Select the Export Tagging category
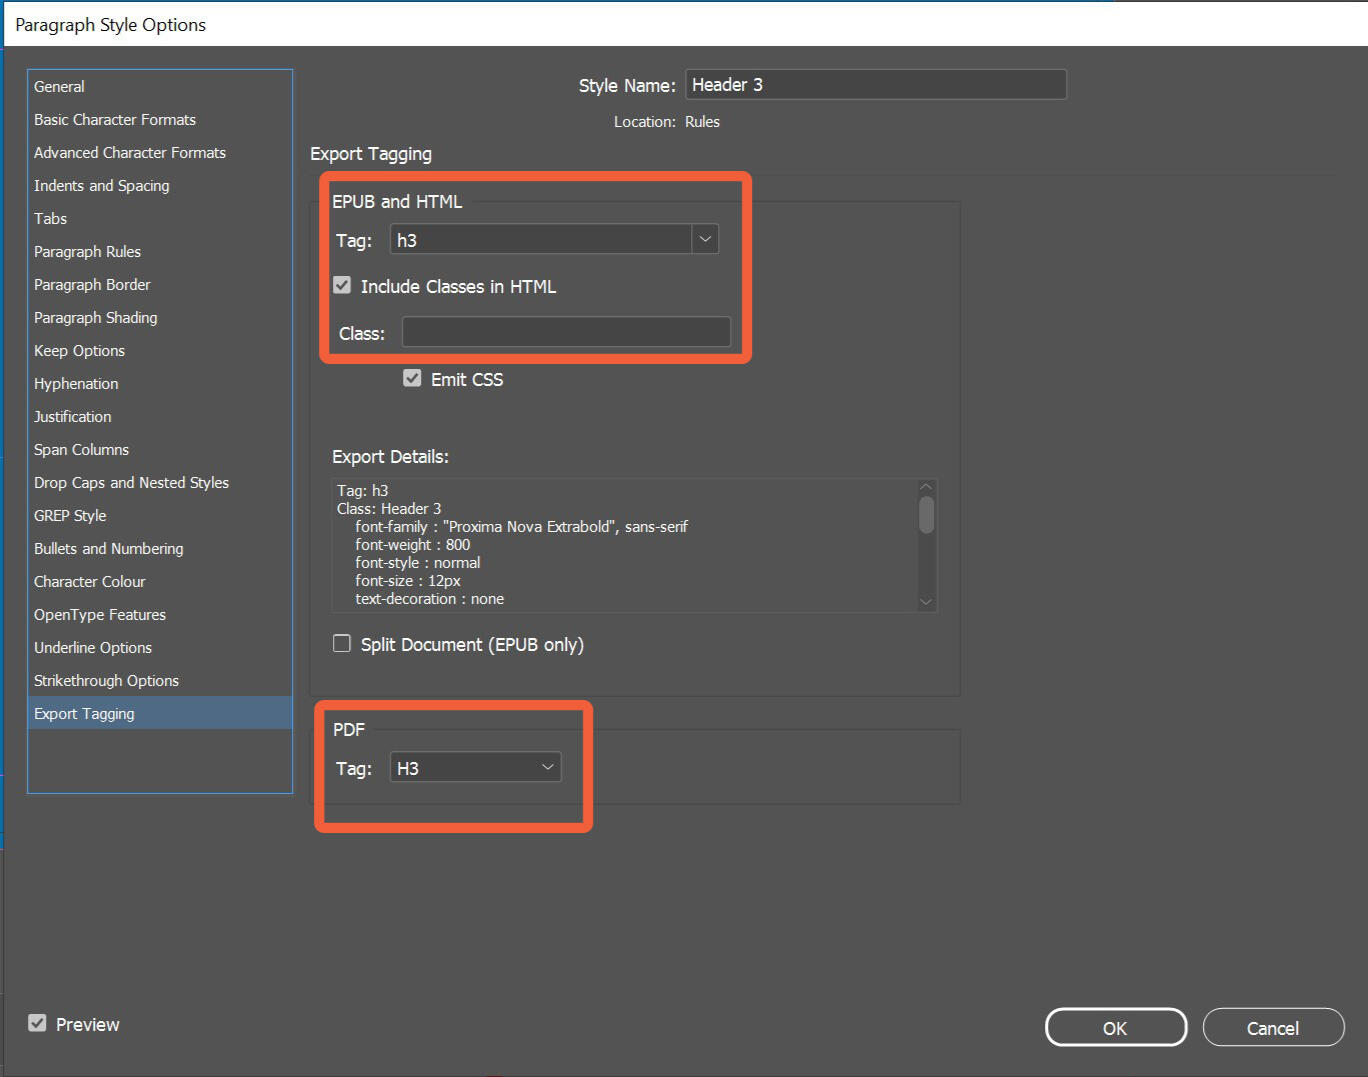Image resolution: width=1368 pixels, height=1077 pixels. click(84, 713)
